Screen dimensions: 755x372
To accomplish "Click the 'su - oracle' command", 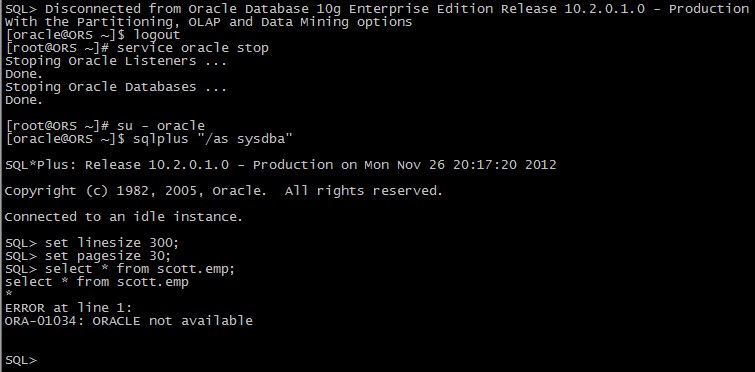I will pos(161,126).
